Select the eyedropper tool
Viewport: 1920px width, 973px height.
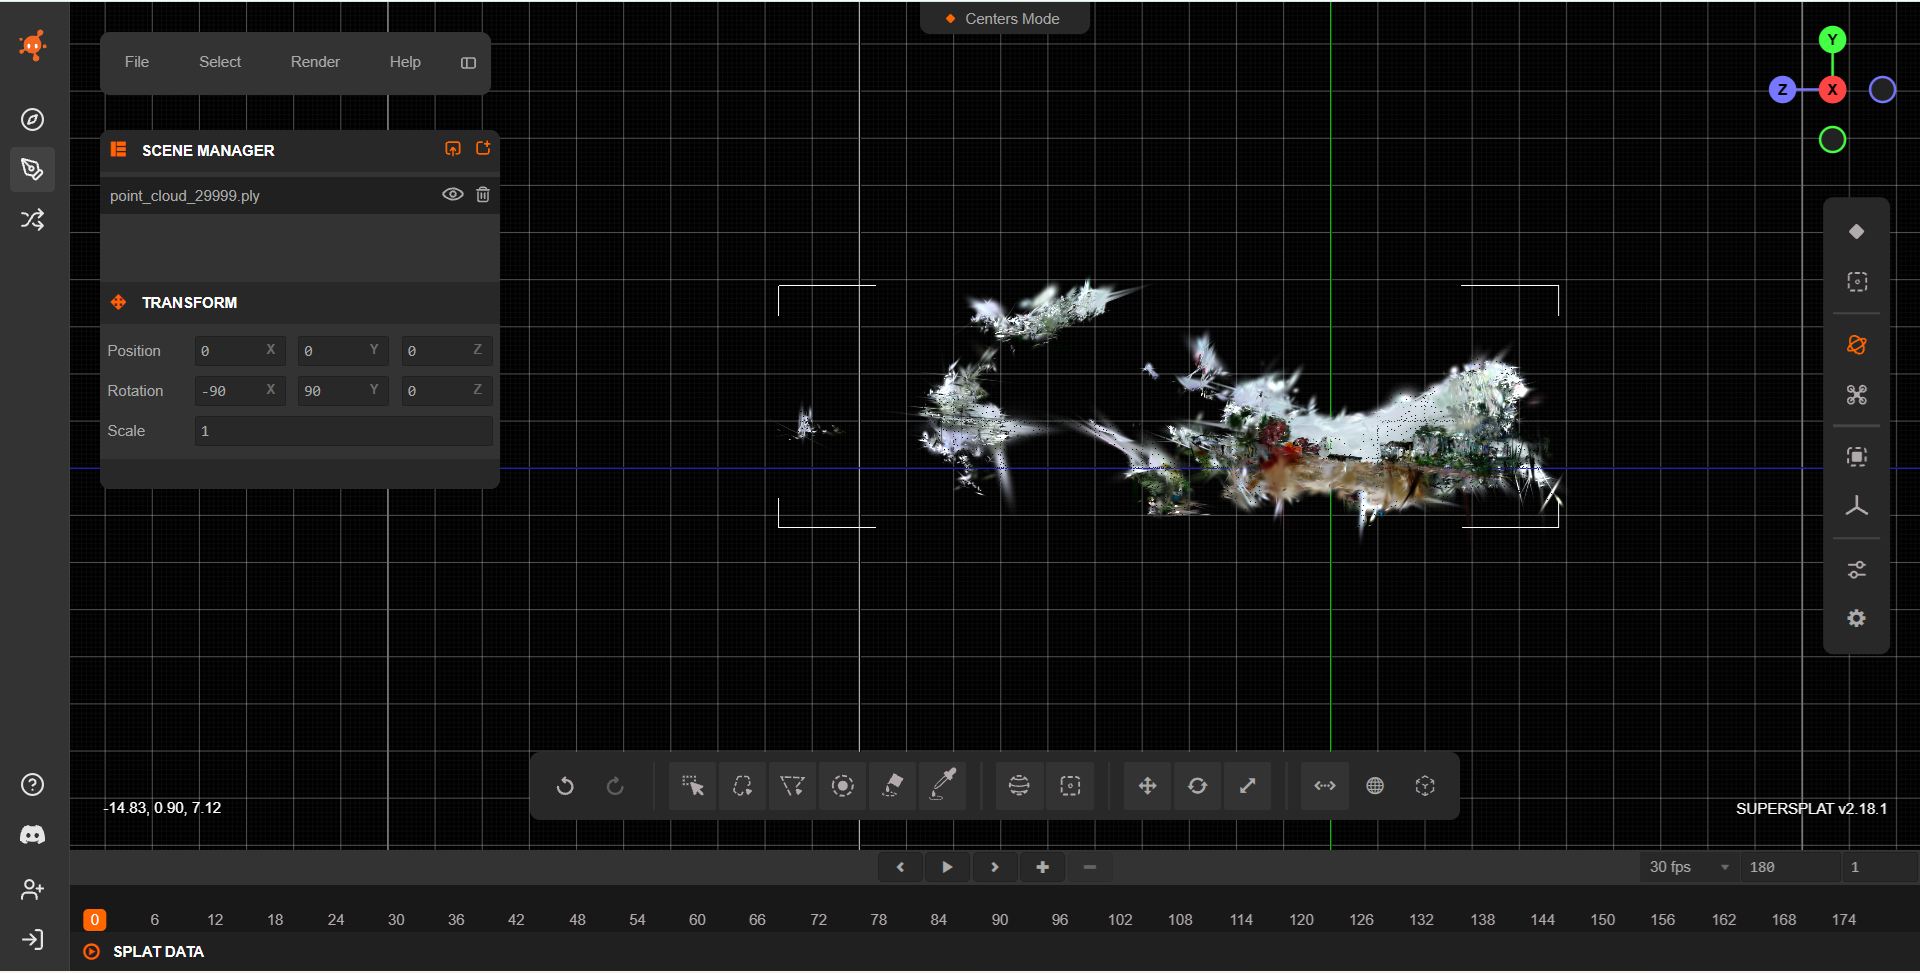pyautogui.click(x=942, y=786)
